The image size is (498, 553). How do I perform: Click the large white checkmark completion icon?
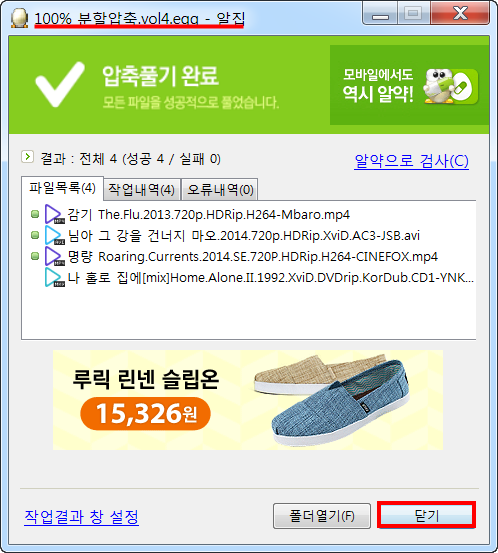pos(60,84)
